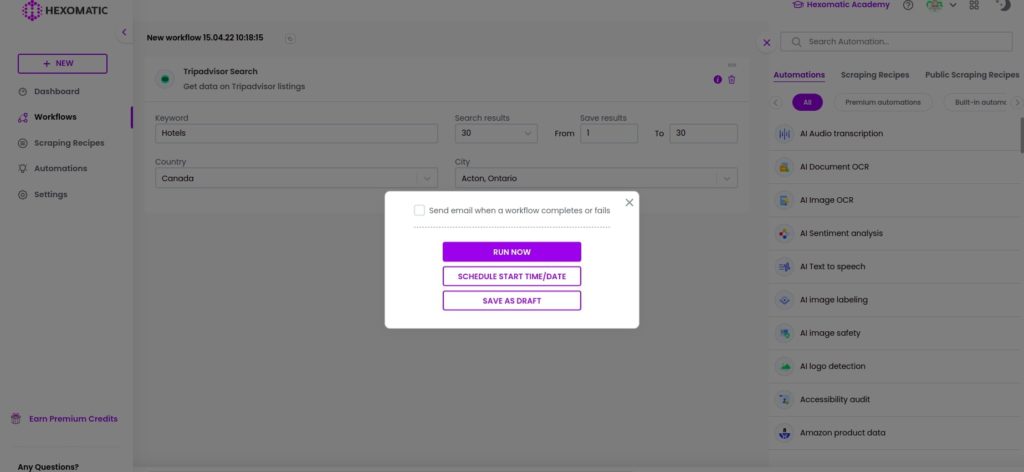Click the Hexomatic logo
The height and width of the screenshot is (472, 1024).
[65, 10]
